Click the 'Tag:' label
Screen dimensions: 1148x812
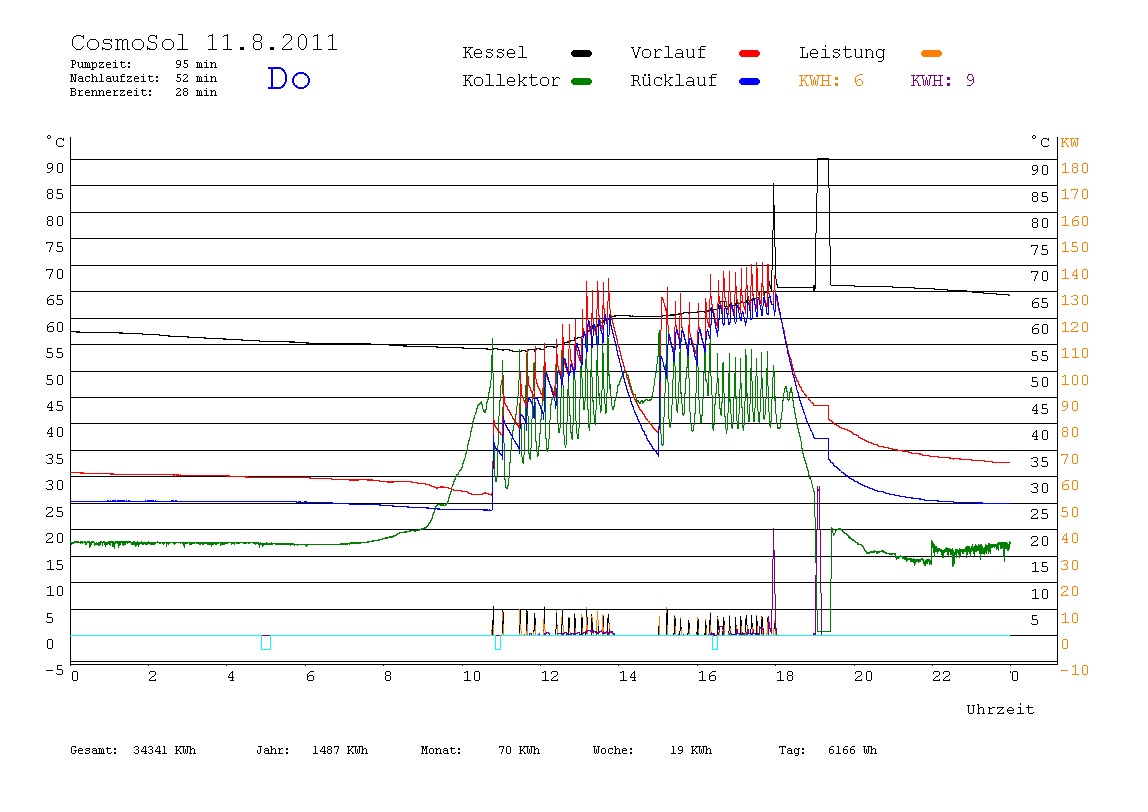pos(791,750)
